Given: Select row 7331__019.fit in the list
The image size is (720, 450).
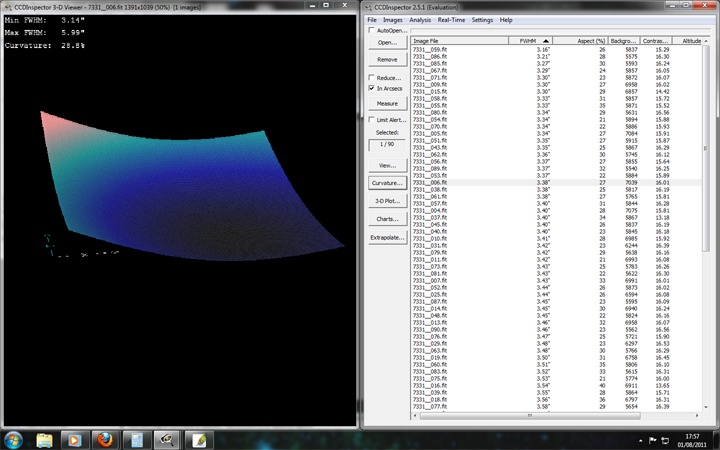Looking at the screenshot, I should point(556,357).
